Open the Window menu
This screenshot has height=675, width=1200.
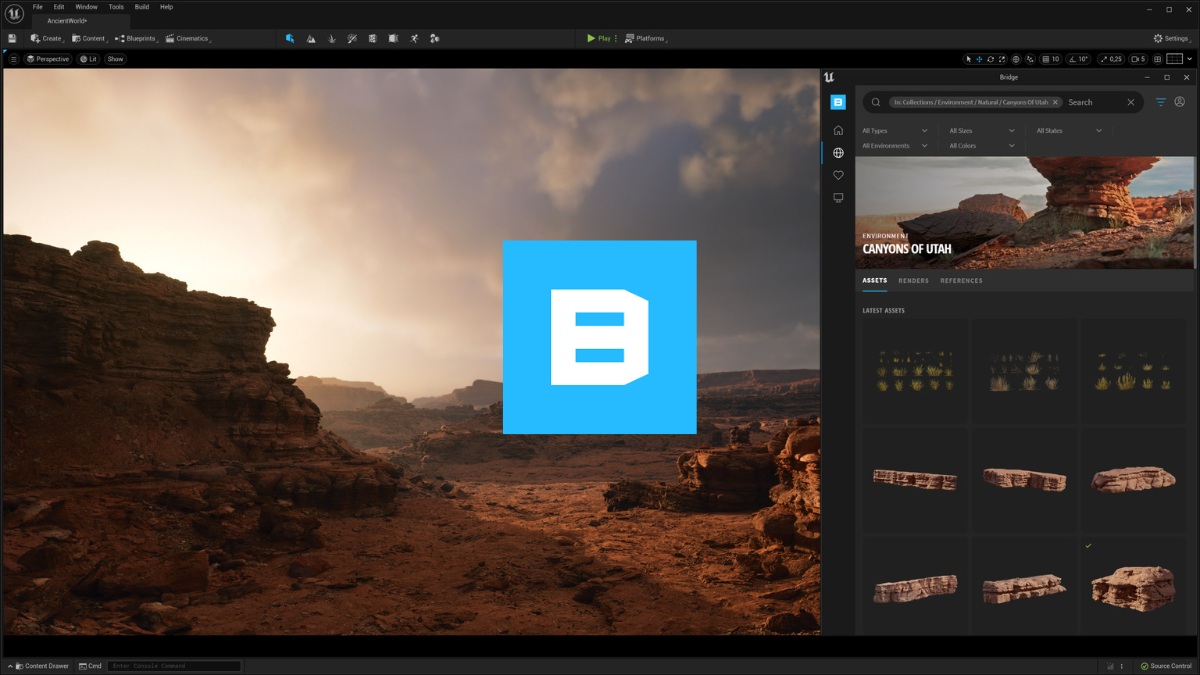pyautogui.click(x=87, y=7)
